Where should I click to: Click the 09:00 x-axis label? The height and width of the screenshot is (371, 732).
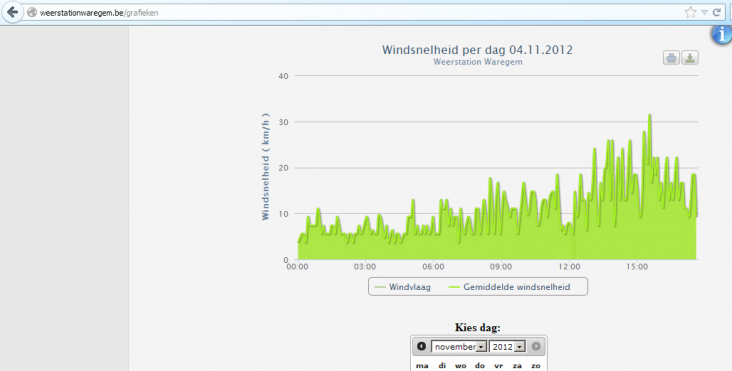tap(500, 267)
